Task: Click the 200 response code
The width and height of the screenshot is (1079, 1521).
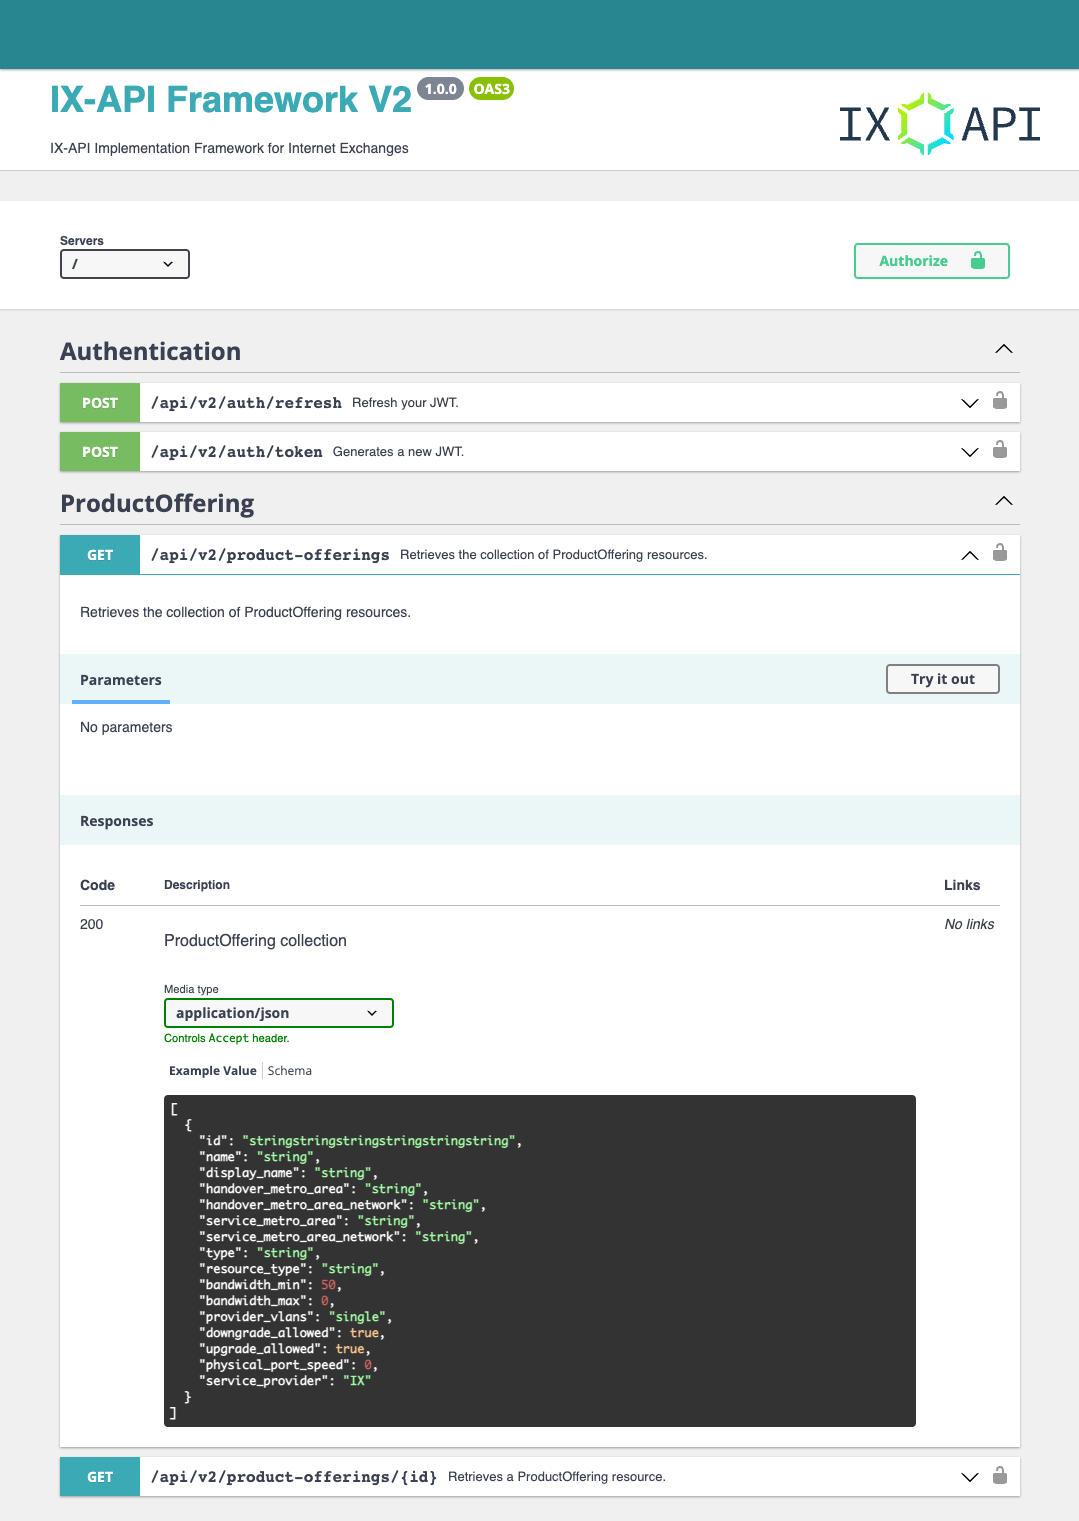Action: [x=91, y=924]
